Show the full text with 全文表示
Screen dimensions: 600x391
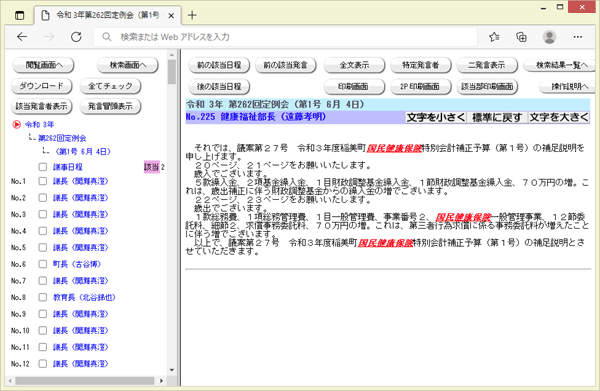pos(354,65)
